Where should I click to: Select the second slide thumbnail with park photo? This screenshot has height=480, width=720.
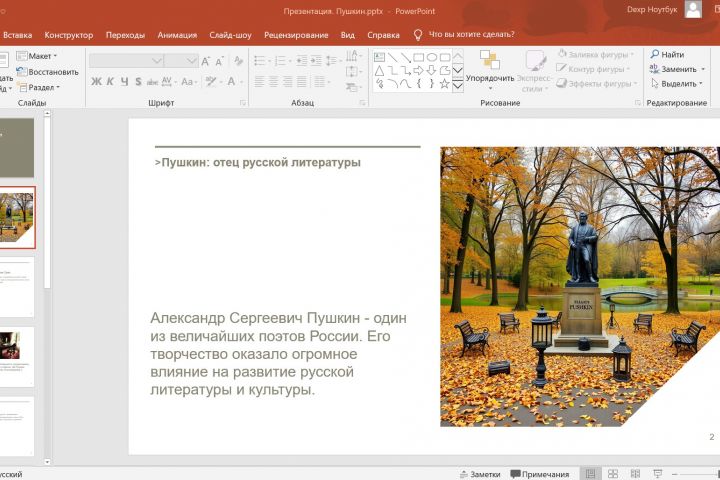coord(16,217)
